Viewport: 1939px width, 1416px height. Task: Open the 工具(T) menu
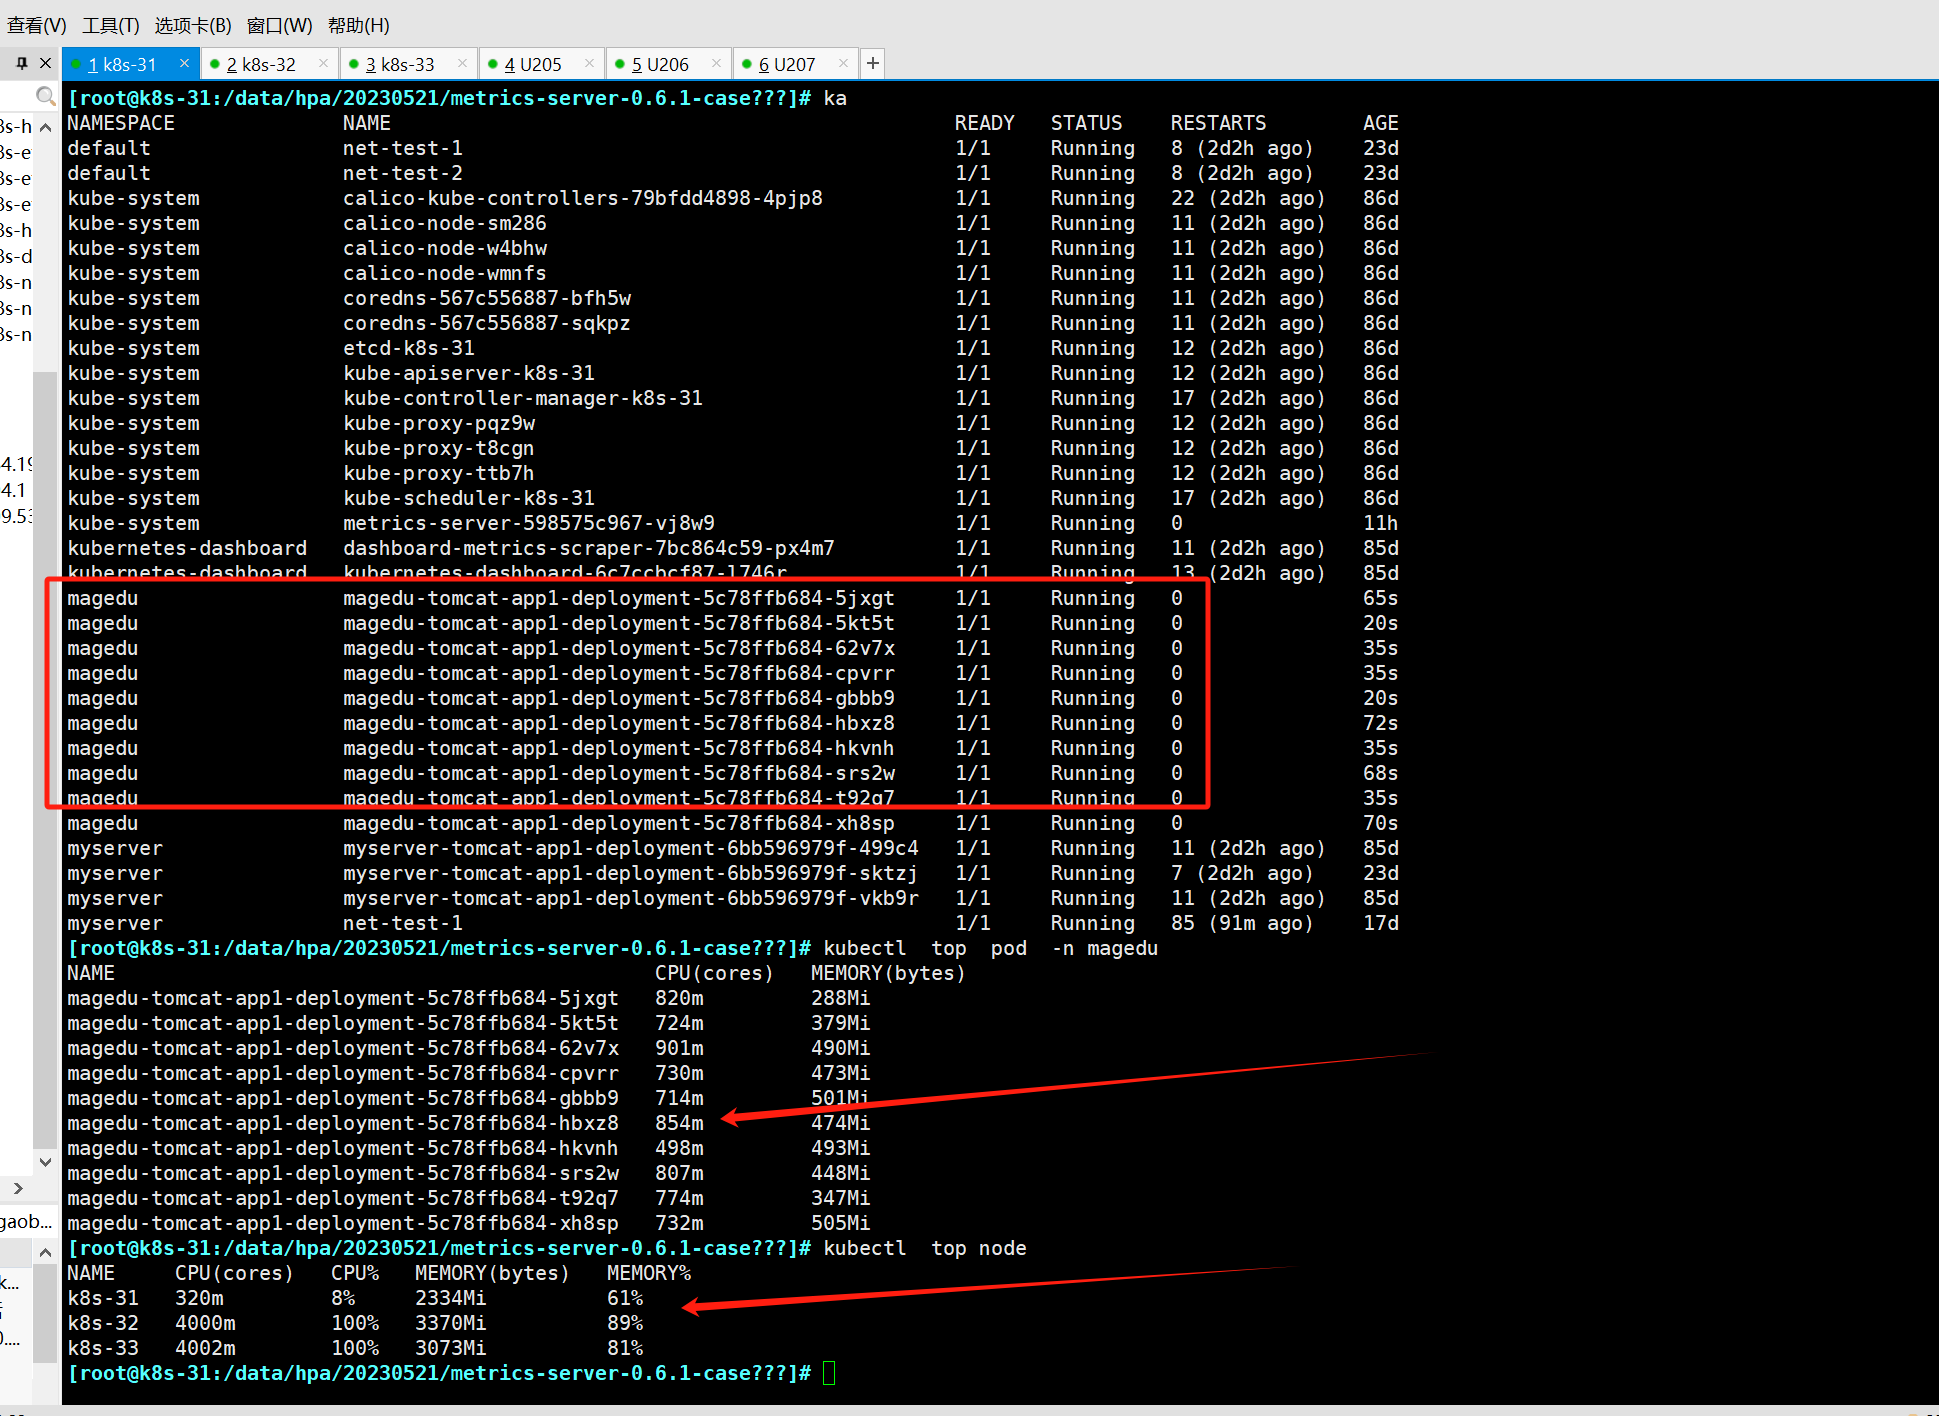click(110, 25)
